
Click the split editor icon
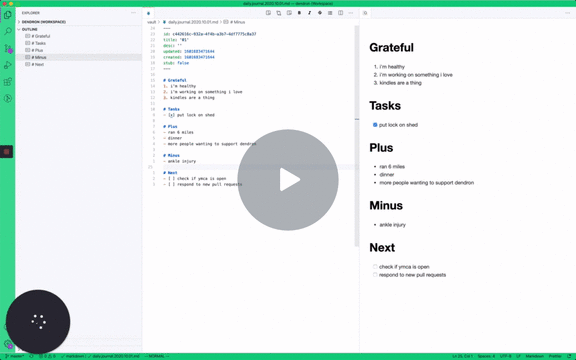[341, 13]
